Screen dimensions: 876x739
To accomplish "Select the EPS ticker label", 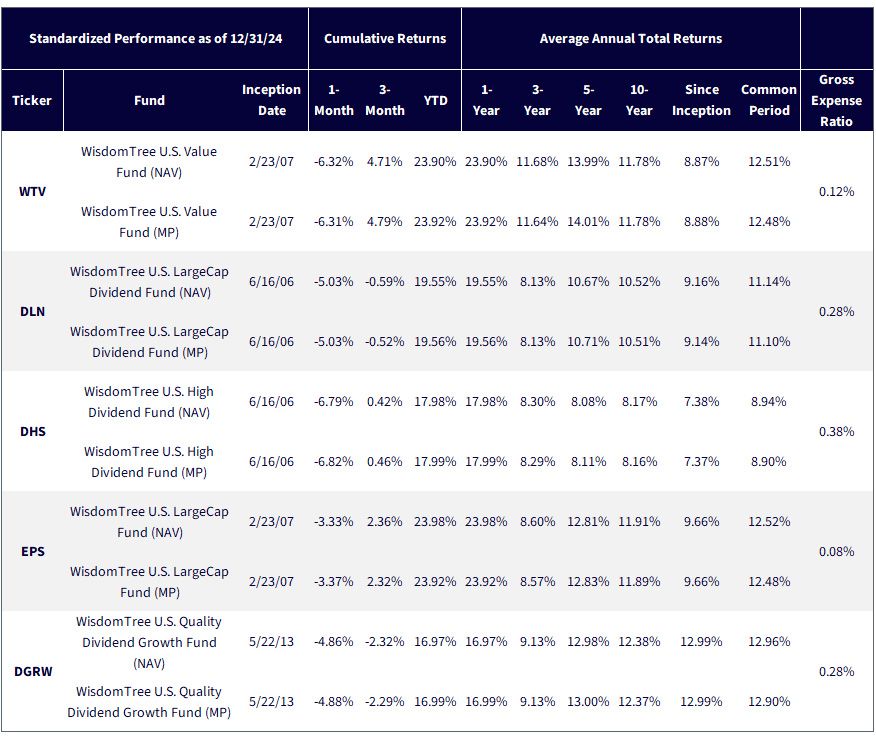I will click(x=32, y=552).
